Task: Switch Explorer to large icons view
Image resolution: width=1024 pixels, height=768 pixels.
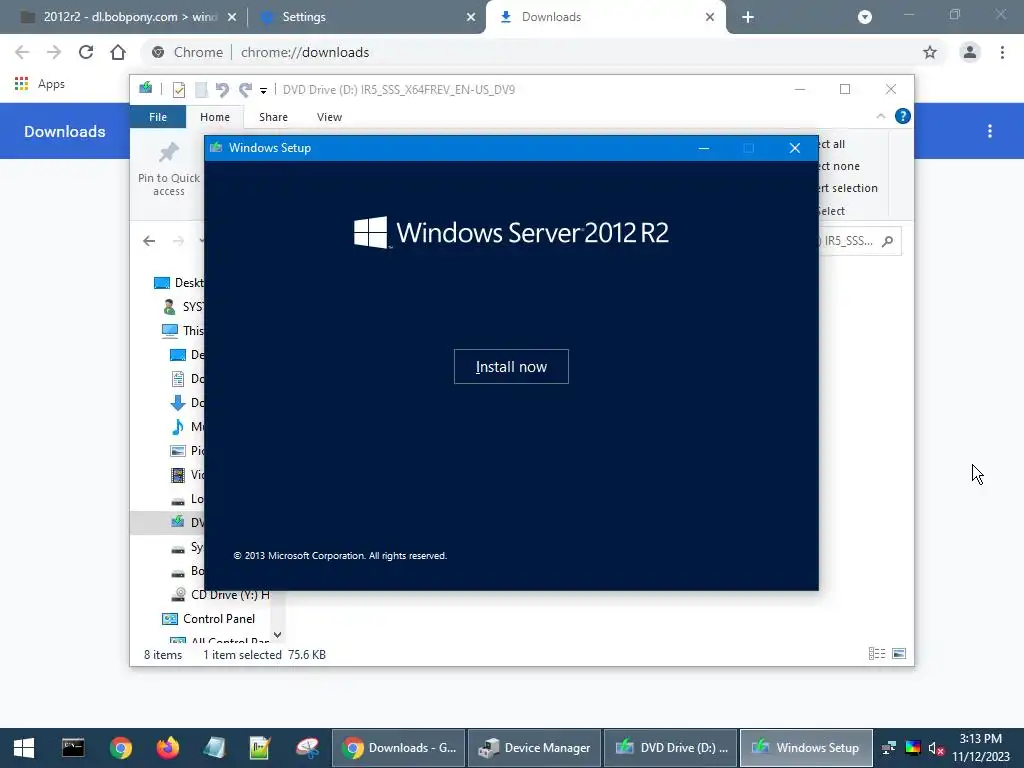Action: coord(899,654)
